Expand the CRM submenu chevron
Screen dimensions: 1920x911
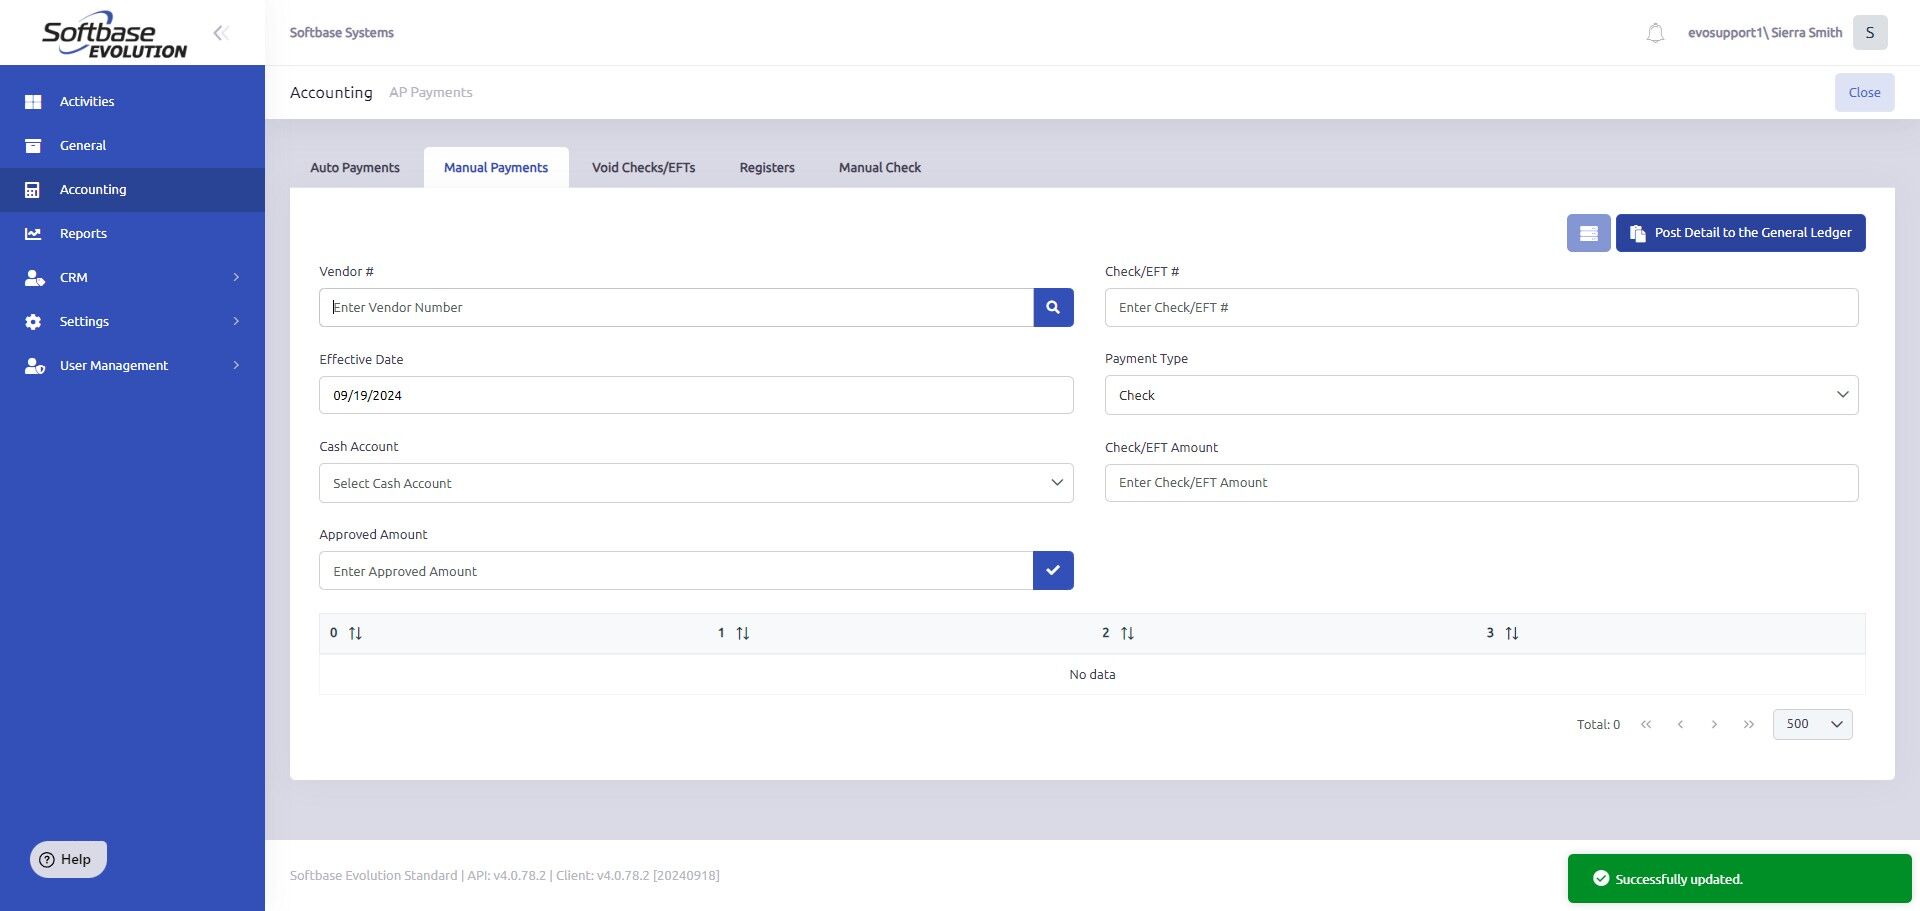(237, 278)
